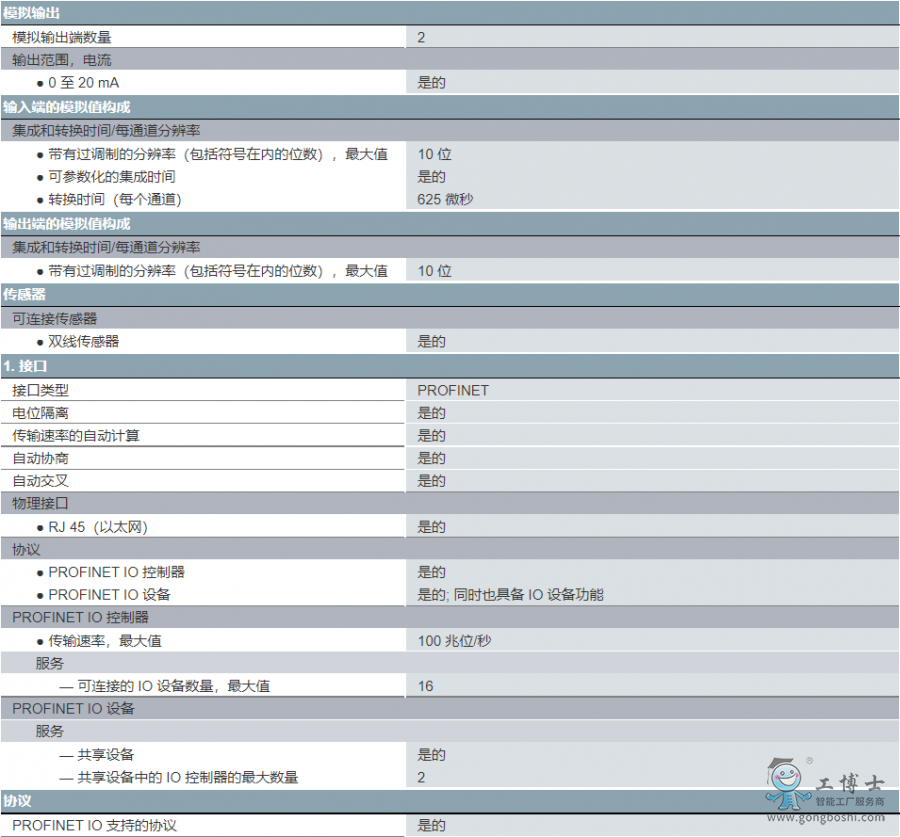Select the '接口类型' row label
900x837 pixels.
[40, 390]
